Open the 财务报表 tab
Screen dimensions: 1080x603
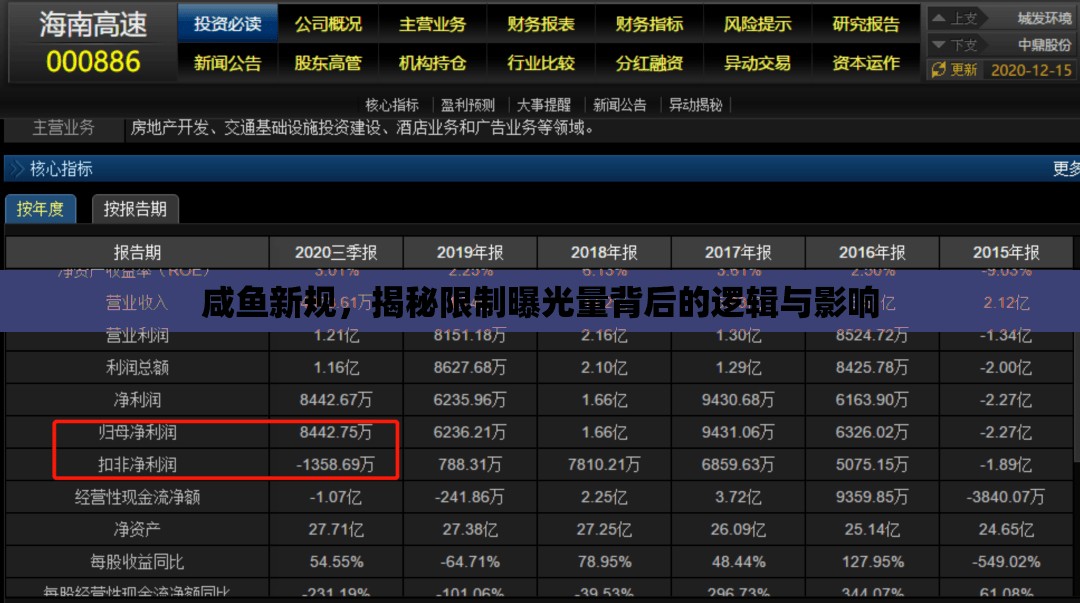(541, 24)
